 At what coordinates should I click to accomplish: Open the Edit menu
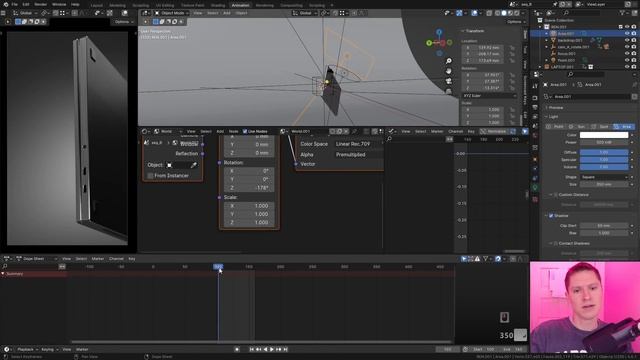(26, 4)
